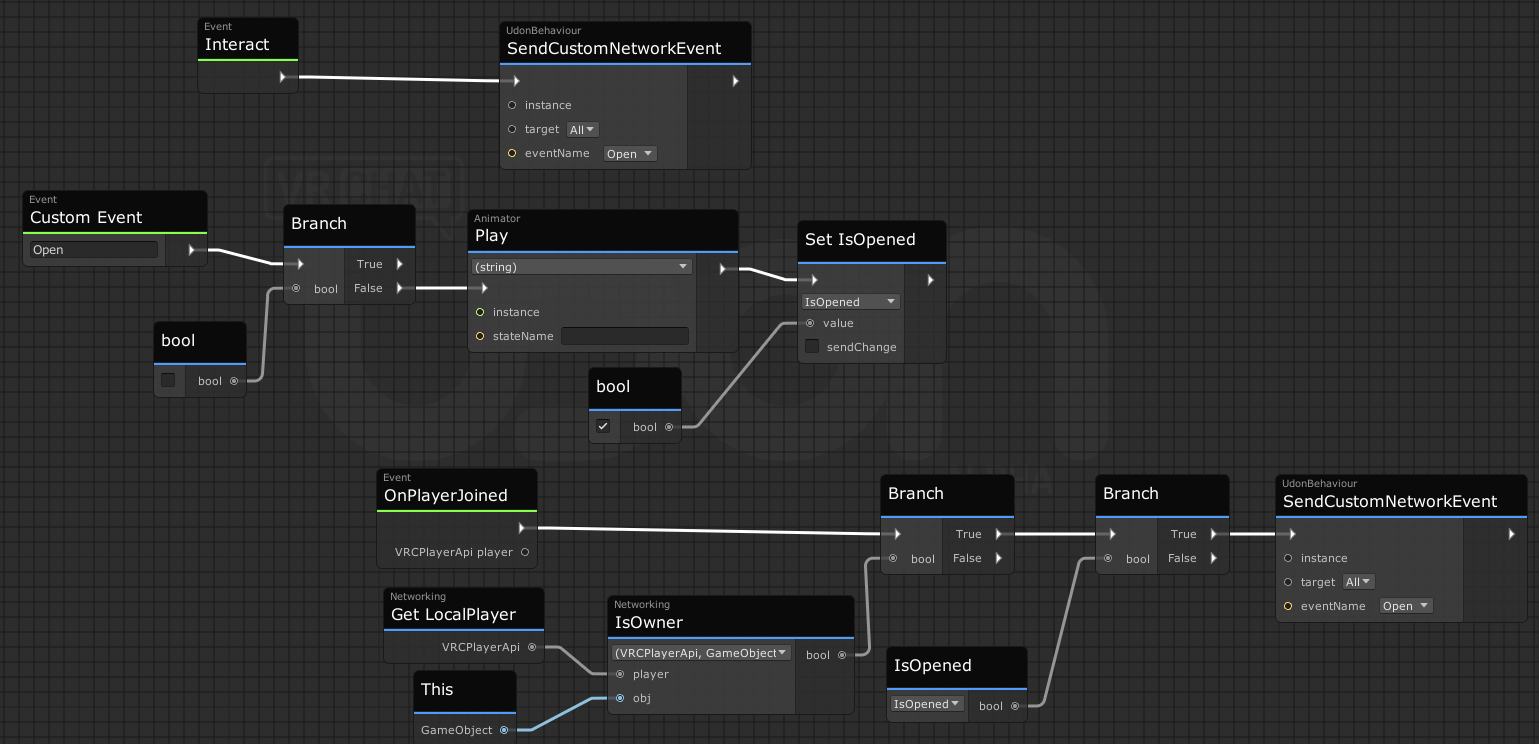Click the Set IsOpened node's flow output arrow
This screenshot has width=1539, height=744.
(x=930, y=280)
